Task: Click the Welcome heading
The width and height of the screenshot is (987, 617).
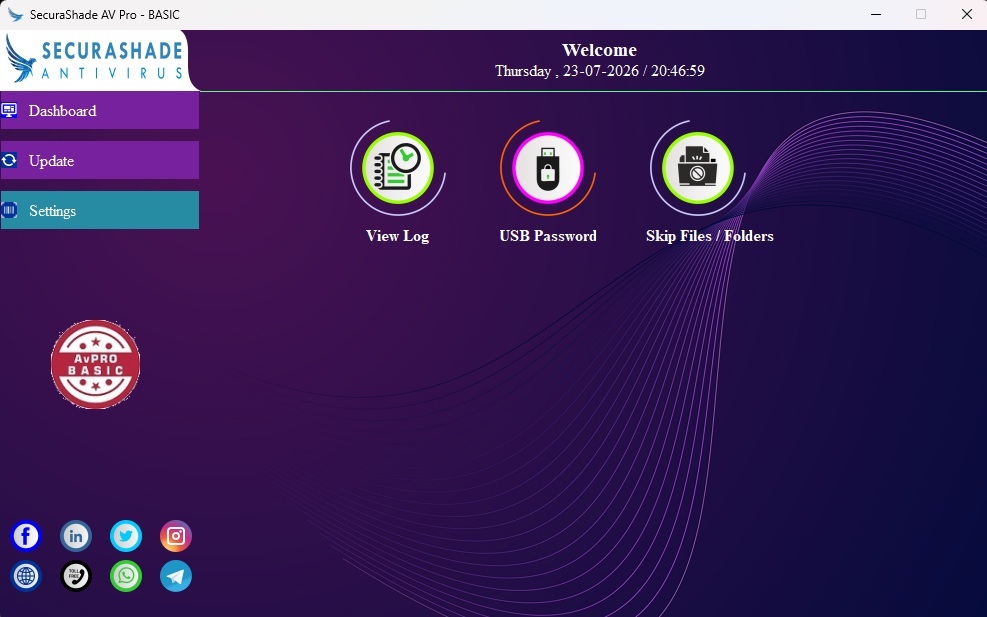Action: [599, 50]
